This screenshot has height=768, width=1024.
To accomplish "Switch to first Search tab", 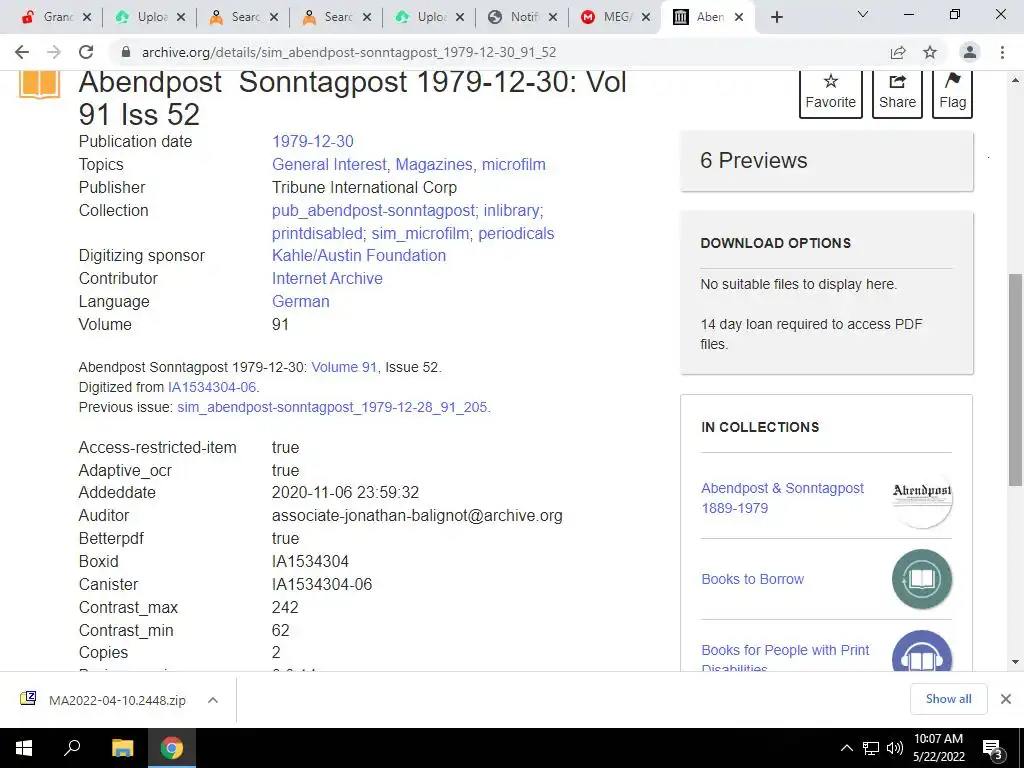I will pyautogui.click(x=234, y=17).
